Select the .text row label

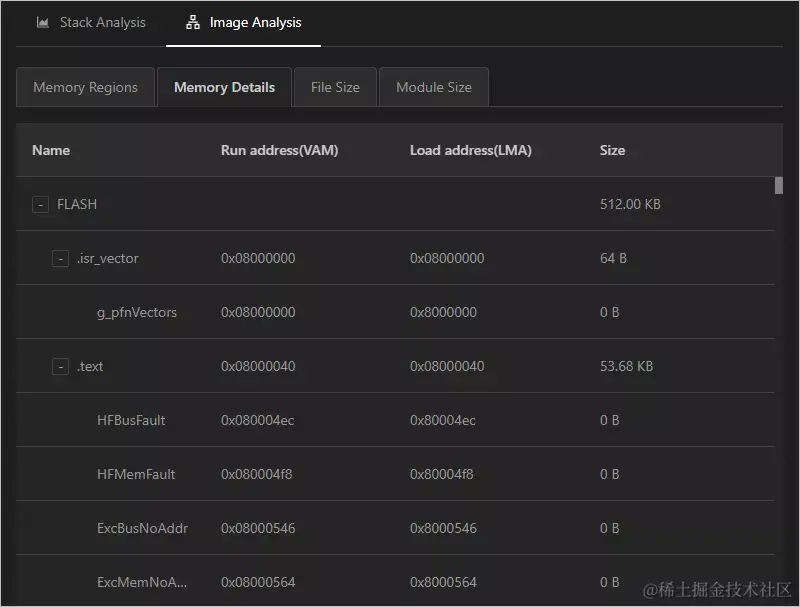[x=90, y=367]
